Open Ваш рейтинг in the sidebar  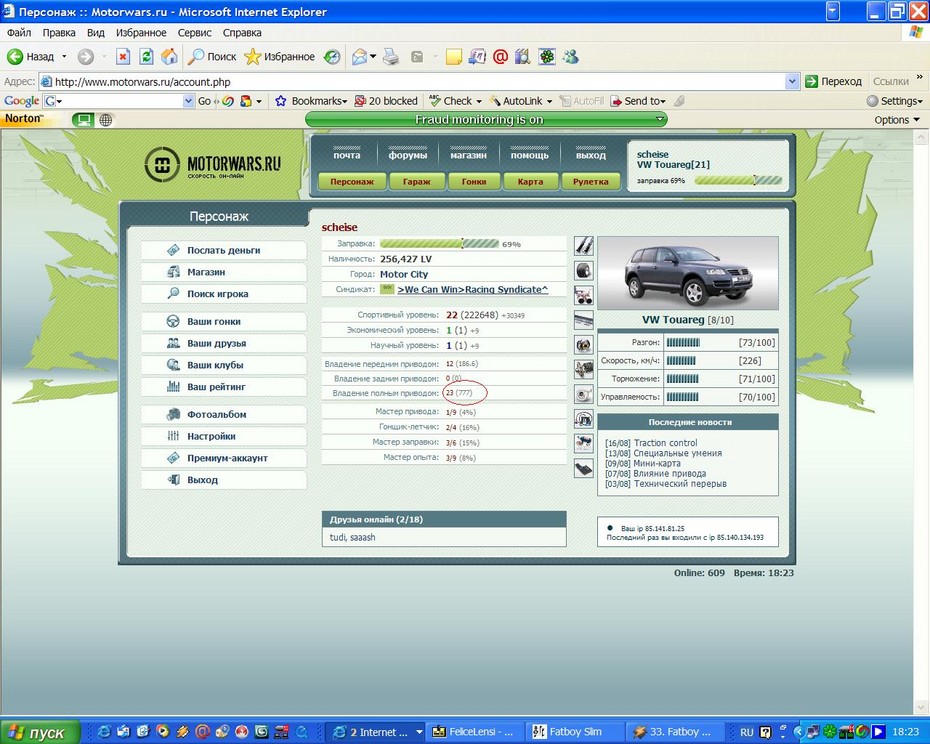[x=224, y=387]
